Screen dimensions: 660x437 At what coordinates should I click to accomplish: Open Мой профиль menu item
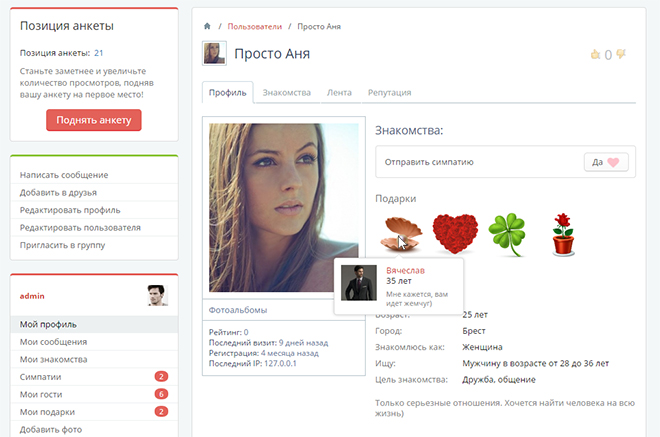pyautogui.click(x=94, y=324)
